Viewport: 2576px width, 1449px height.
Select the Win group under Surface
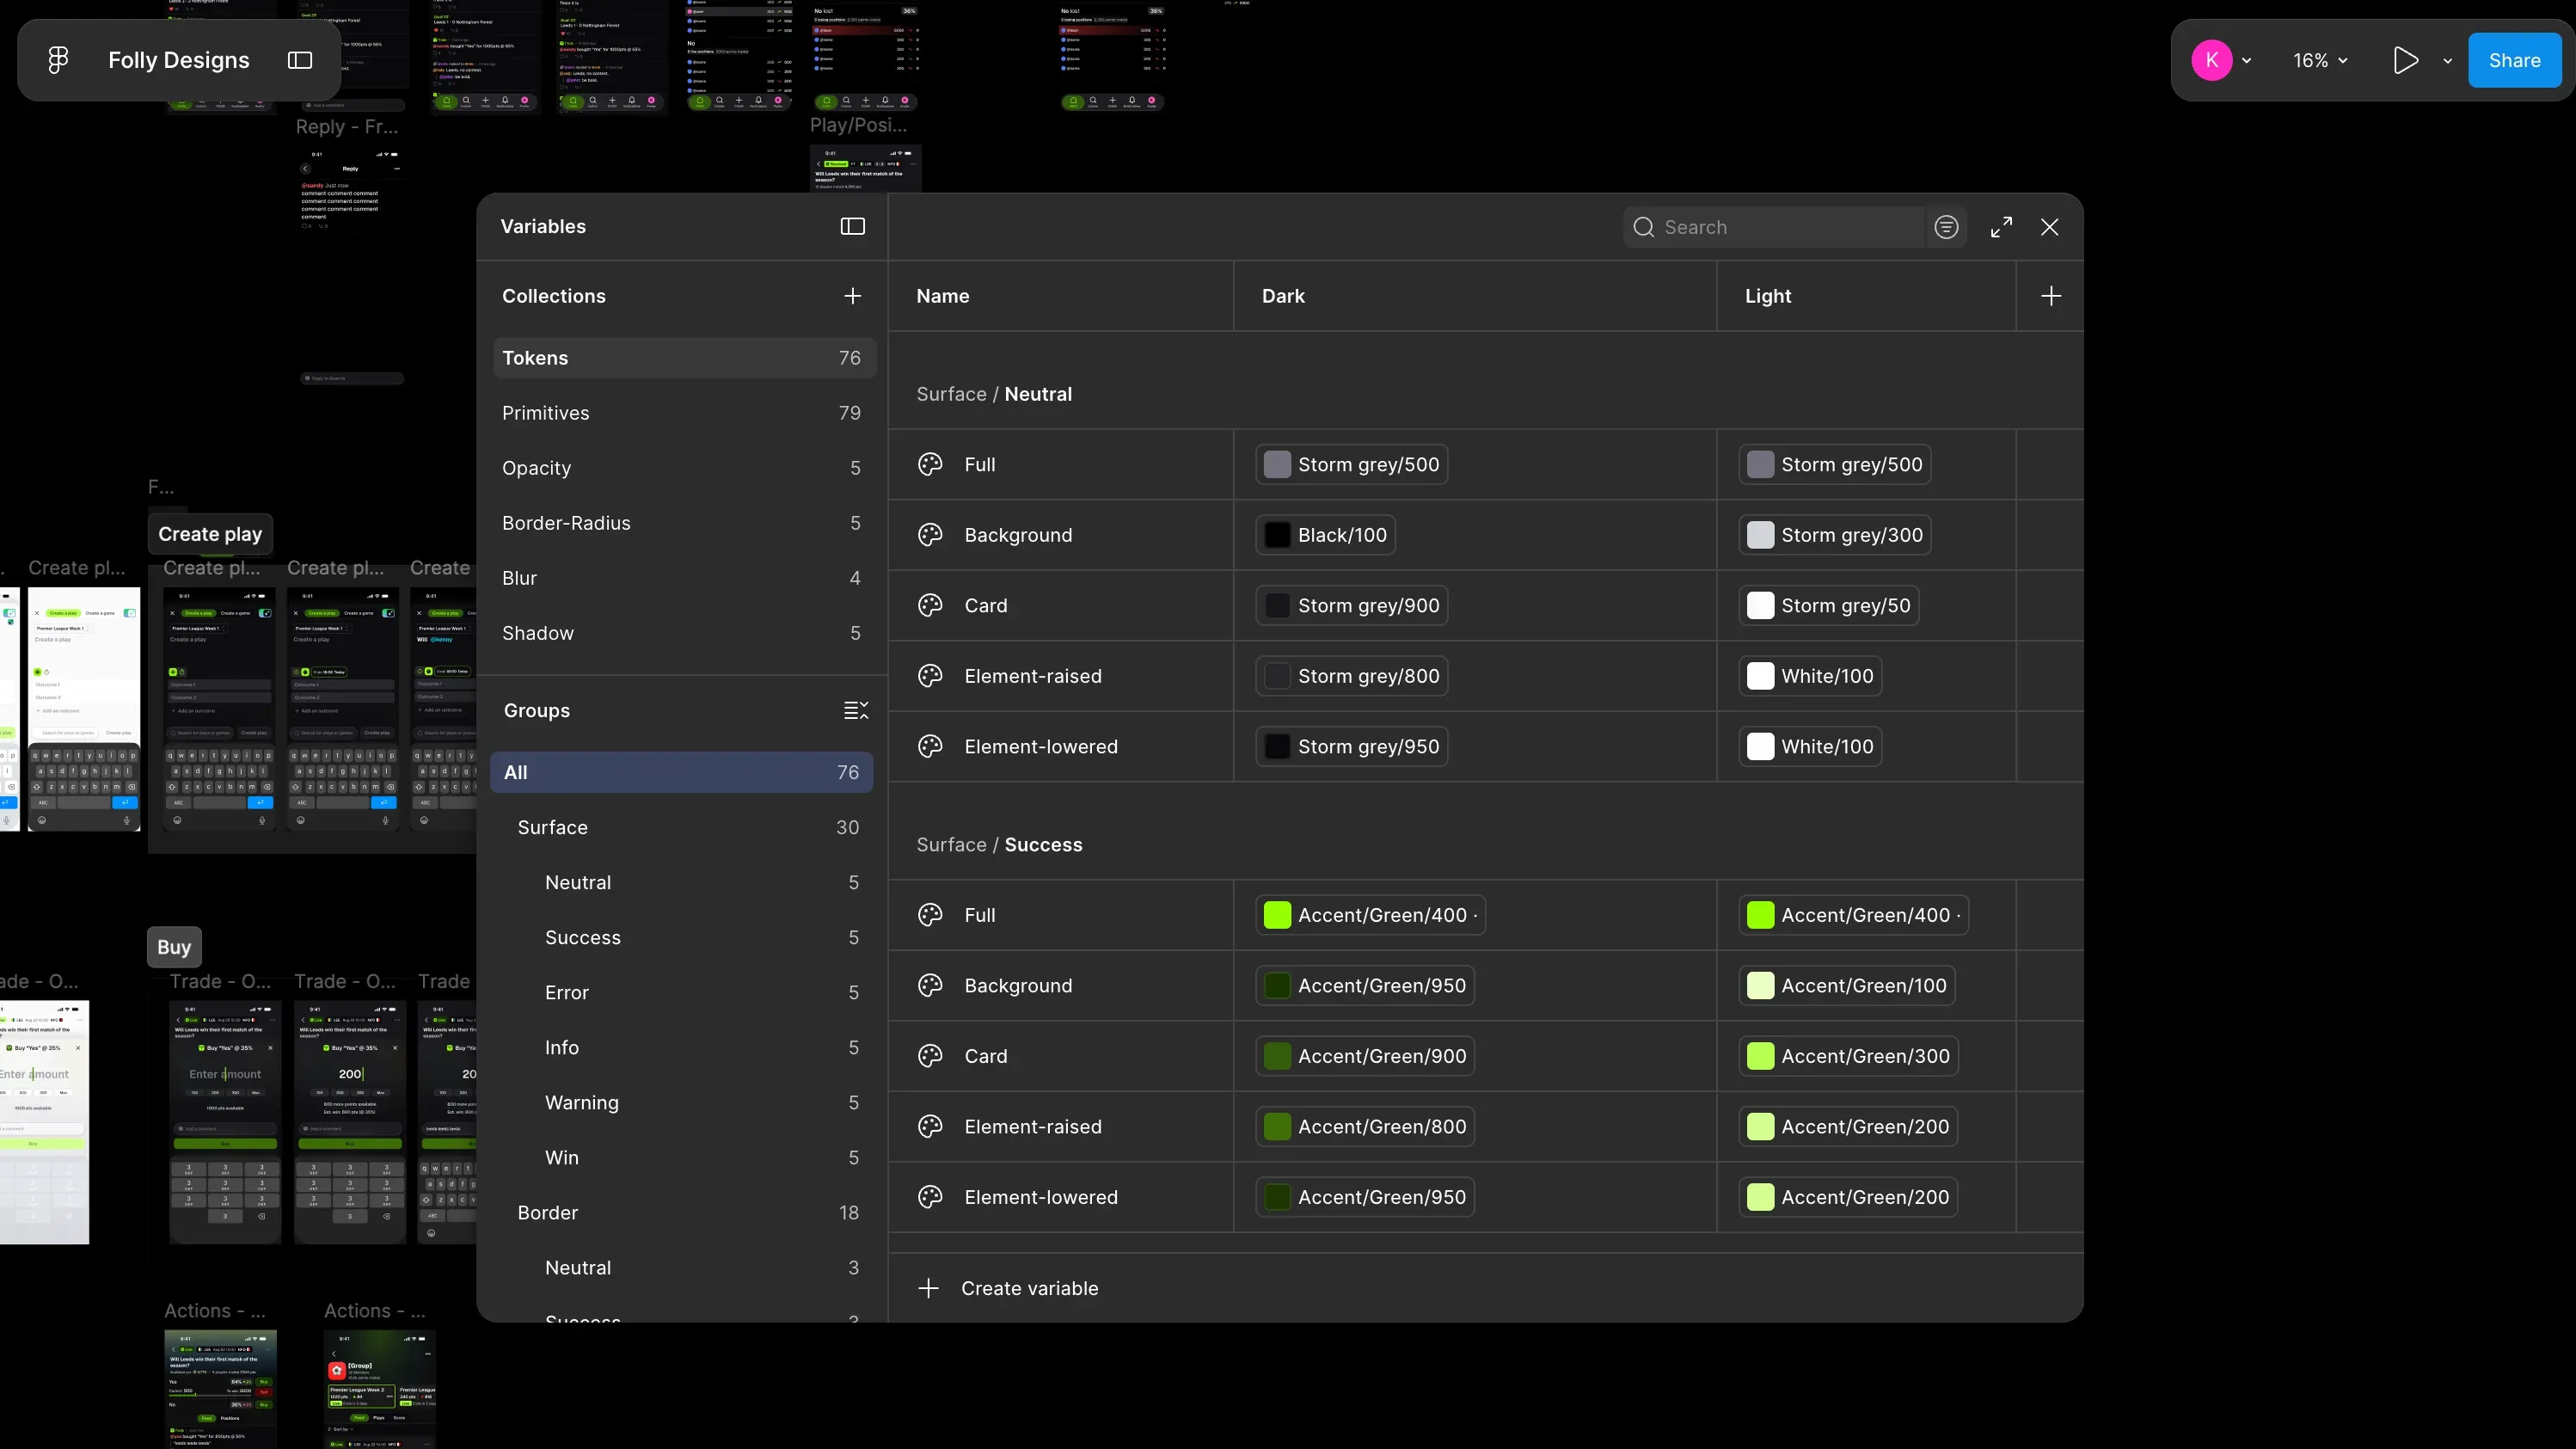click(x=683, y=1158)
